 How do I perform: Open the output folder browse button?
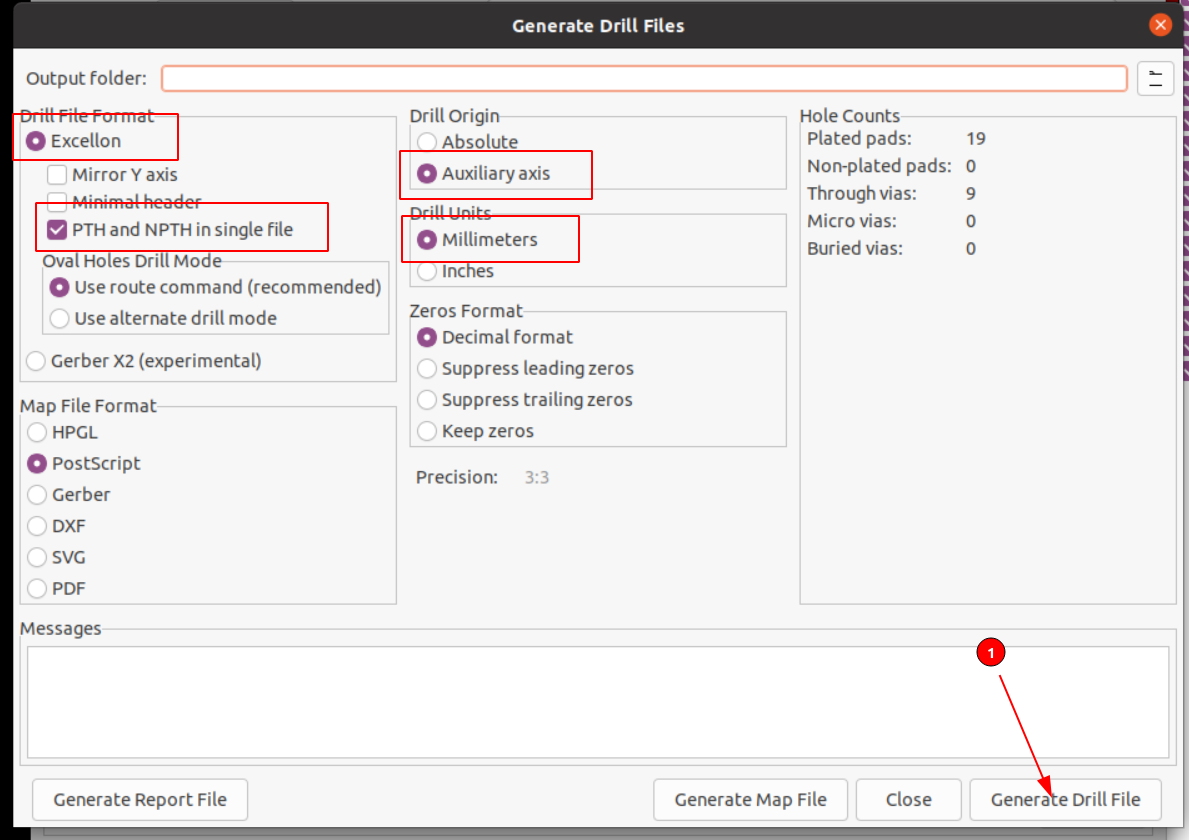point(1155,78)
